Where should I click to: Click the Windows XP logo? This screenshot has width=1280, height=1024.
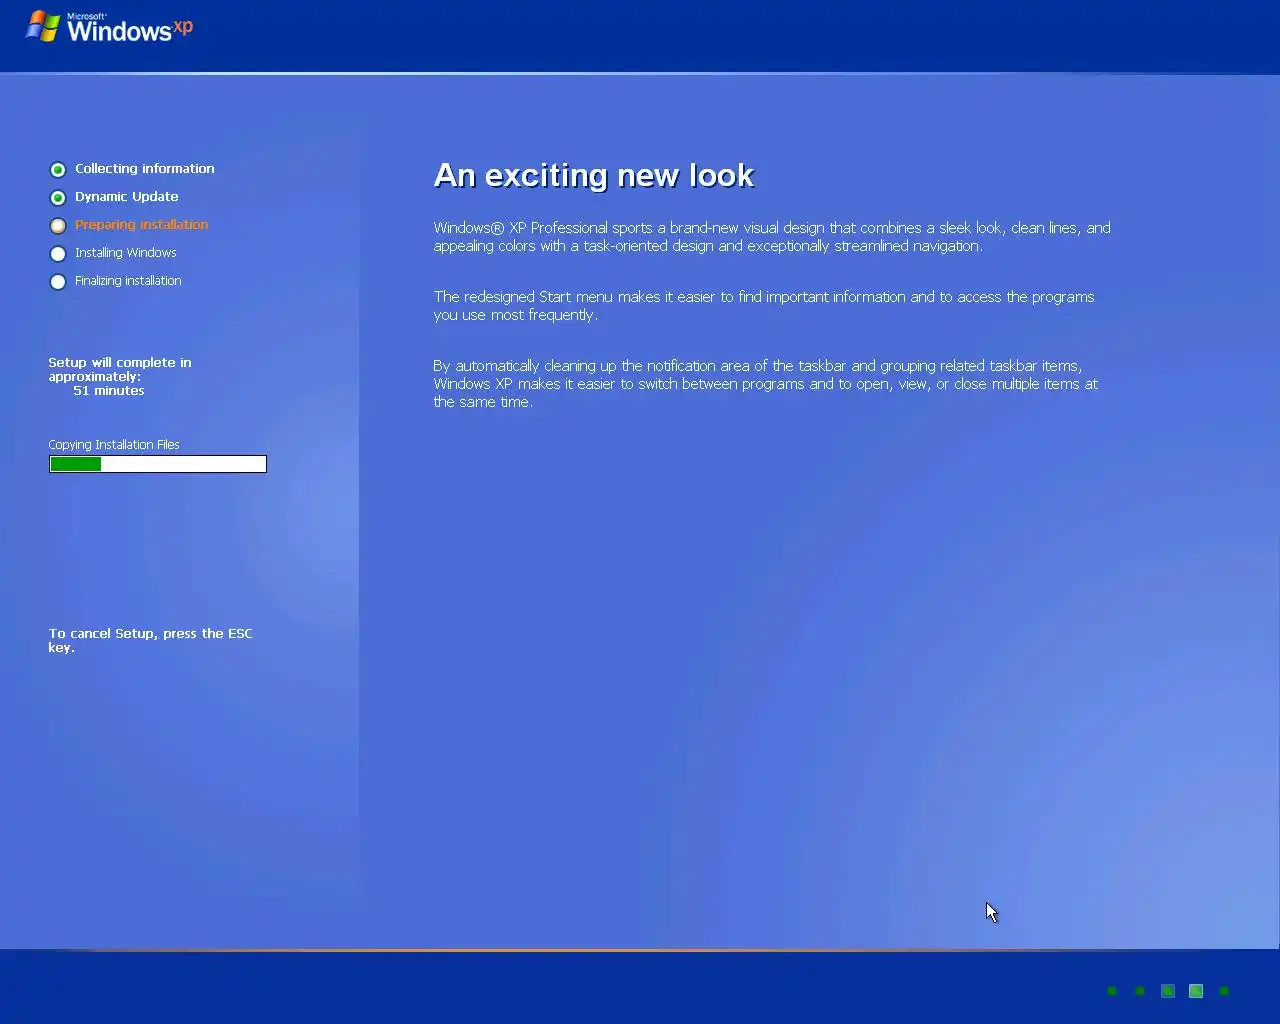click(109, 27)
